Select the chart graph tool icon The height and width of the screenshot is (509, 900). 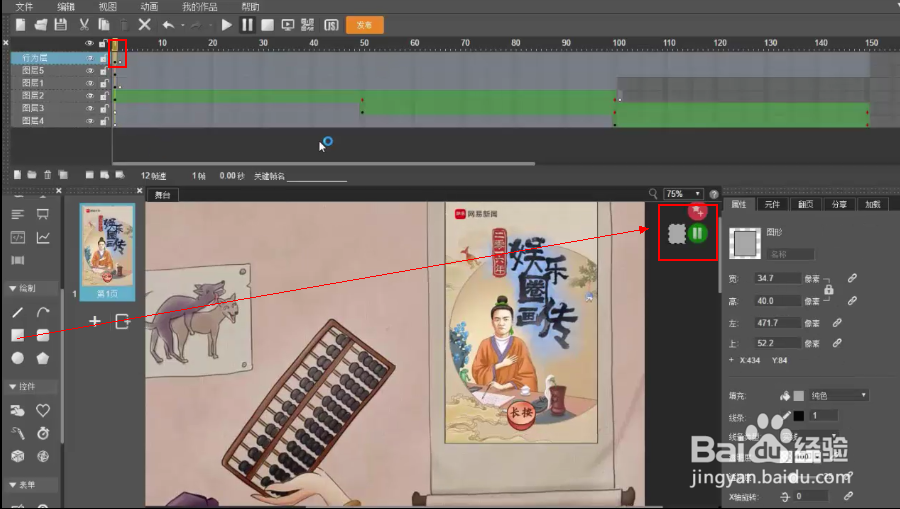(x=43, y=237)
